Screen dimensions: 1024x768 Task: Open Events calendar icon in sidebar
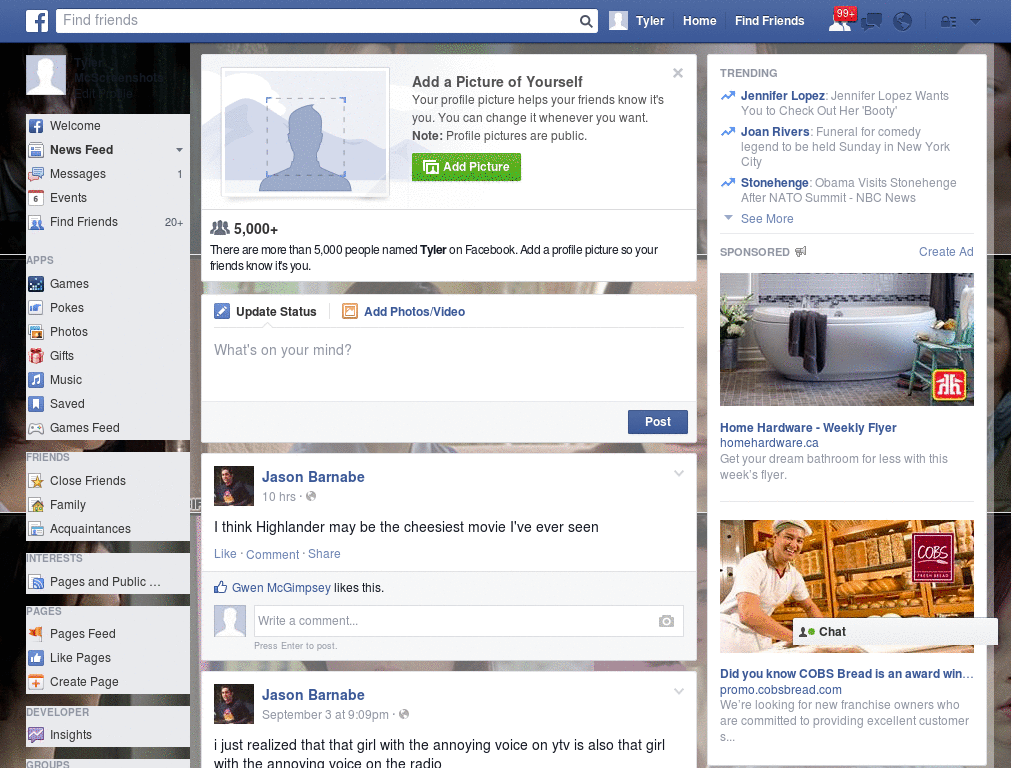[36, 198]
